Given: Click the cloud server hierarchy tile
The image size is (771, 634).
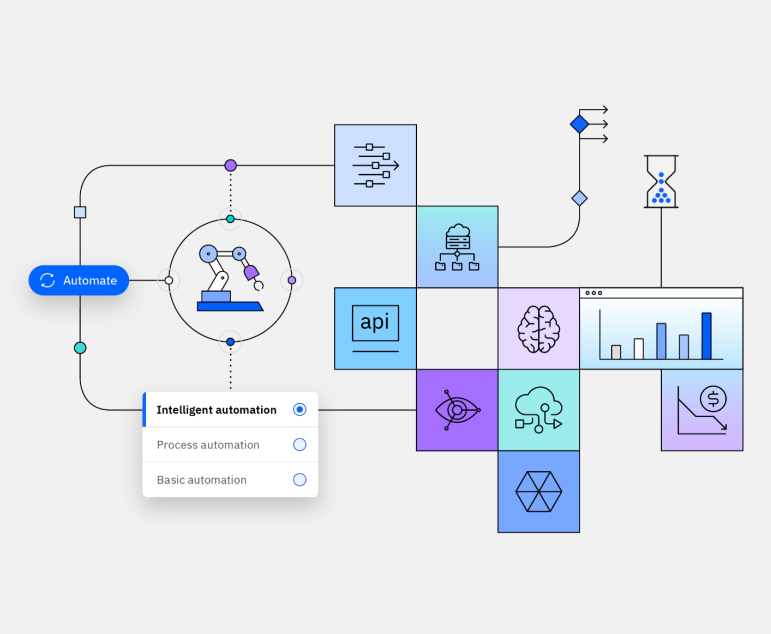Looking at the screenshot, I should (457, 247).
